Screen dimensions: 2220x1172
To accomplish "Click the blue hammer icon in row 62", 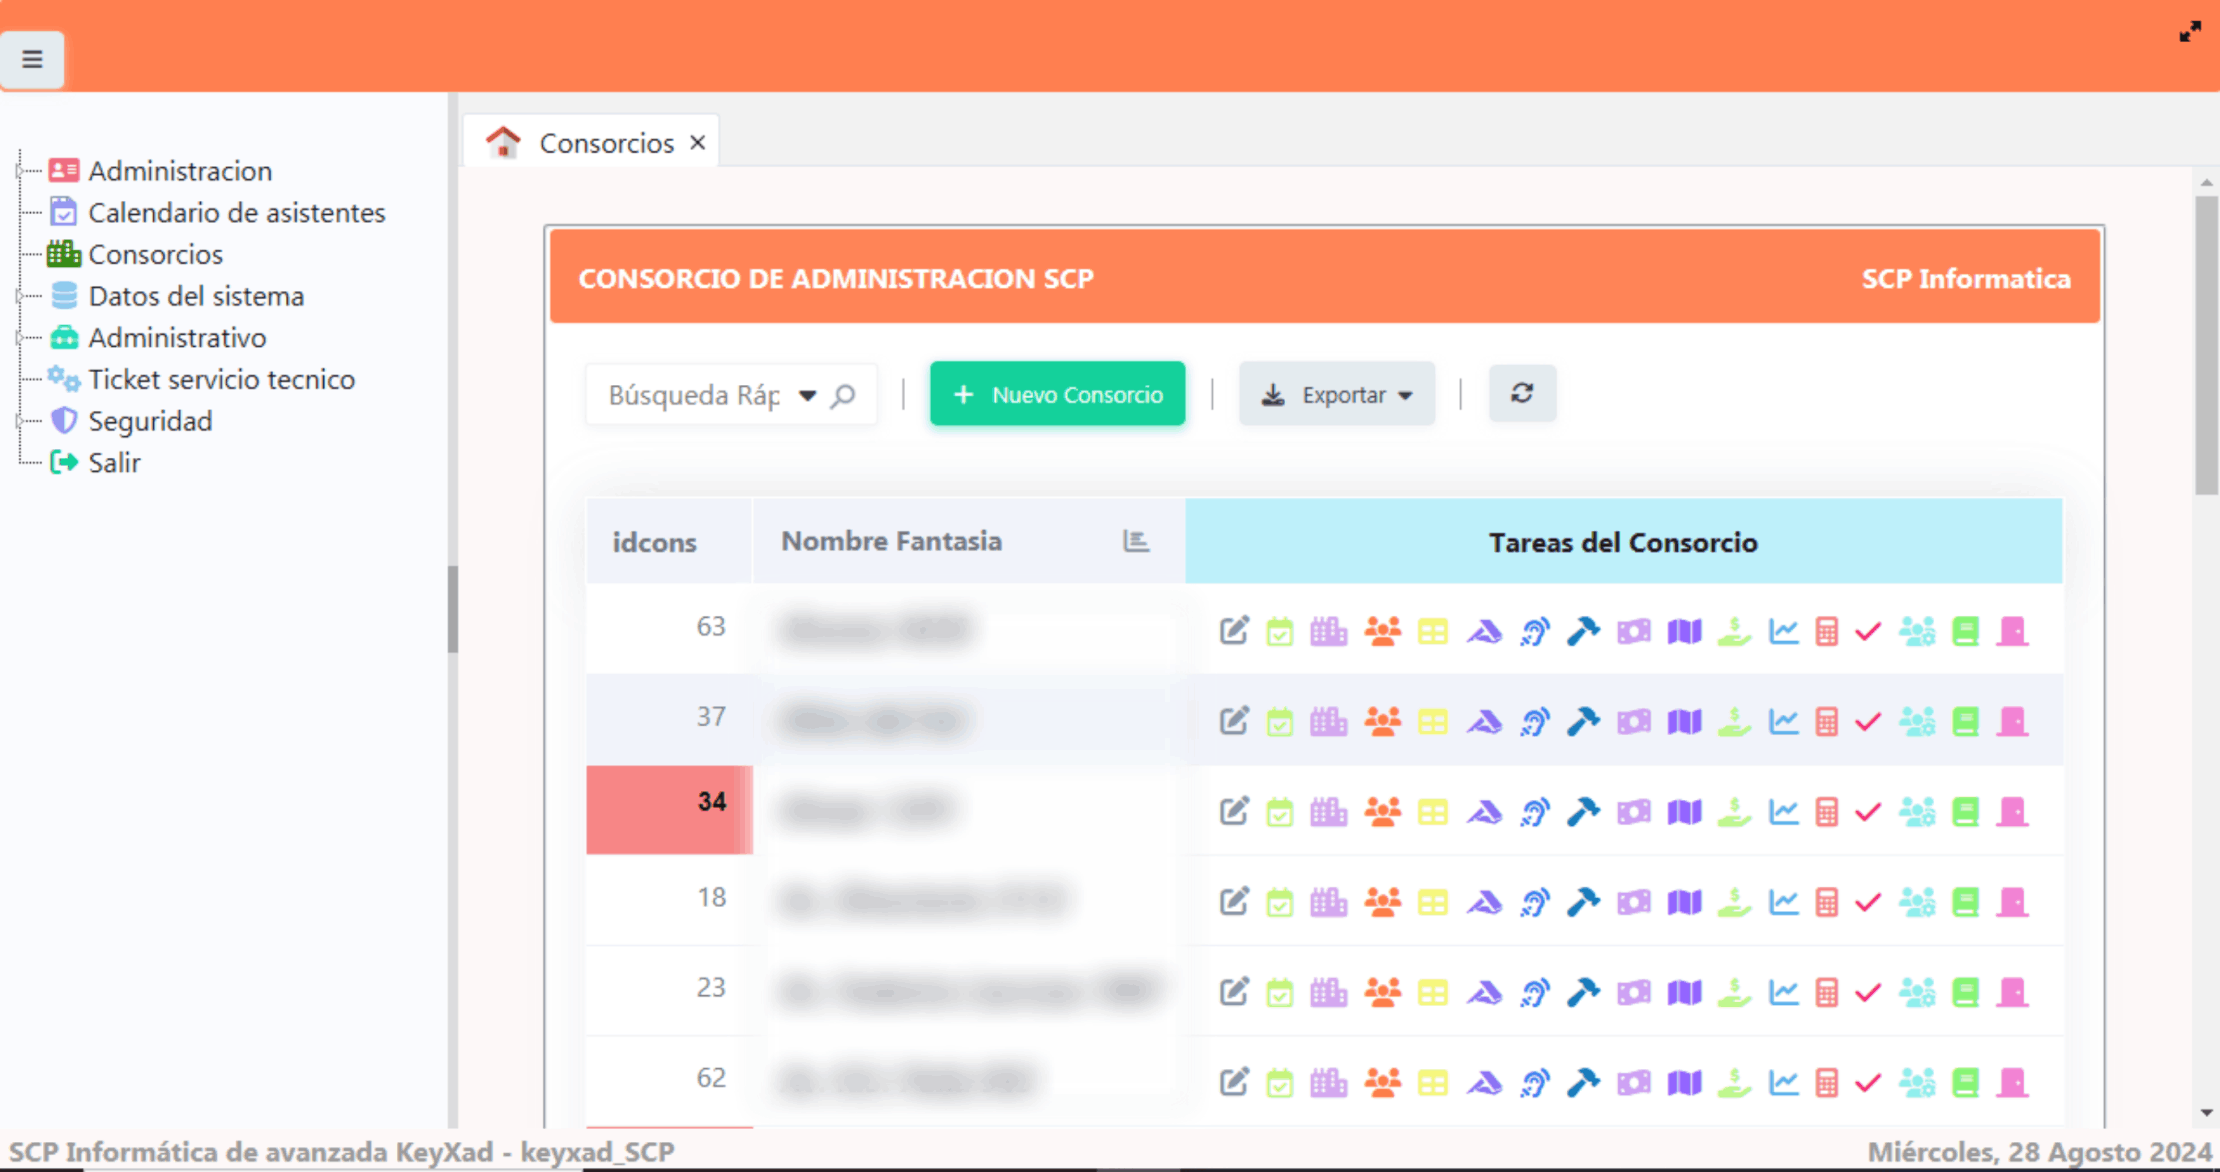I will tap(1583, 1083).
